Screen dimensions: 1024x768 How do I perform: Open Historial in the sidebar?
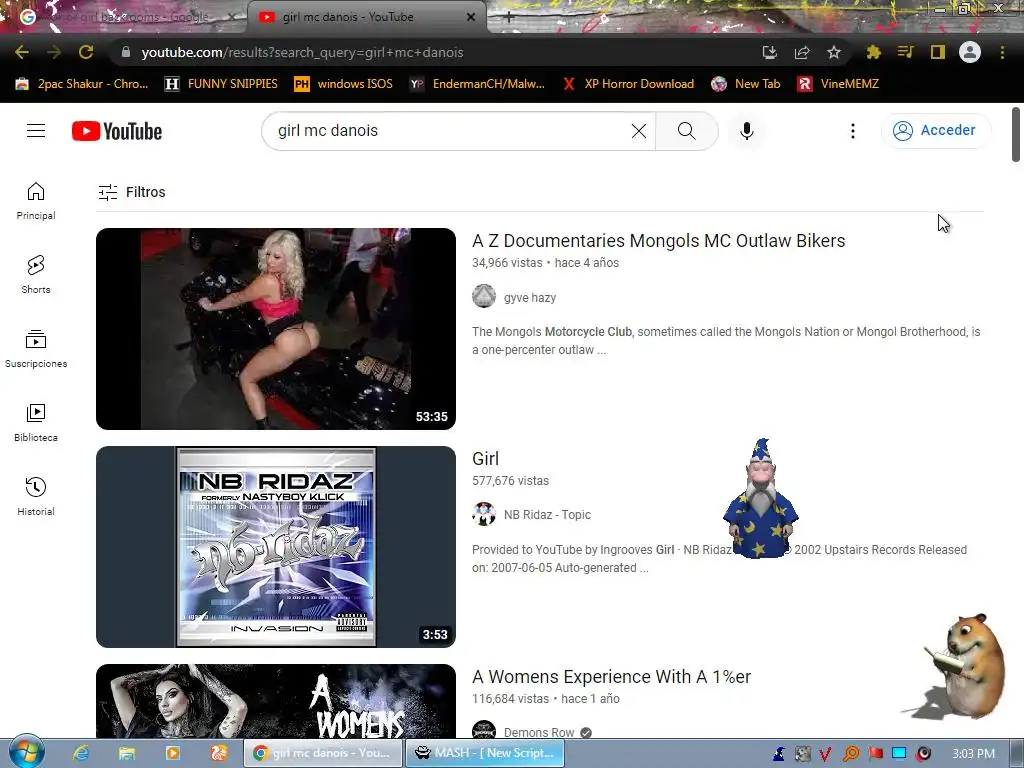click(x=36, y=496)
